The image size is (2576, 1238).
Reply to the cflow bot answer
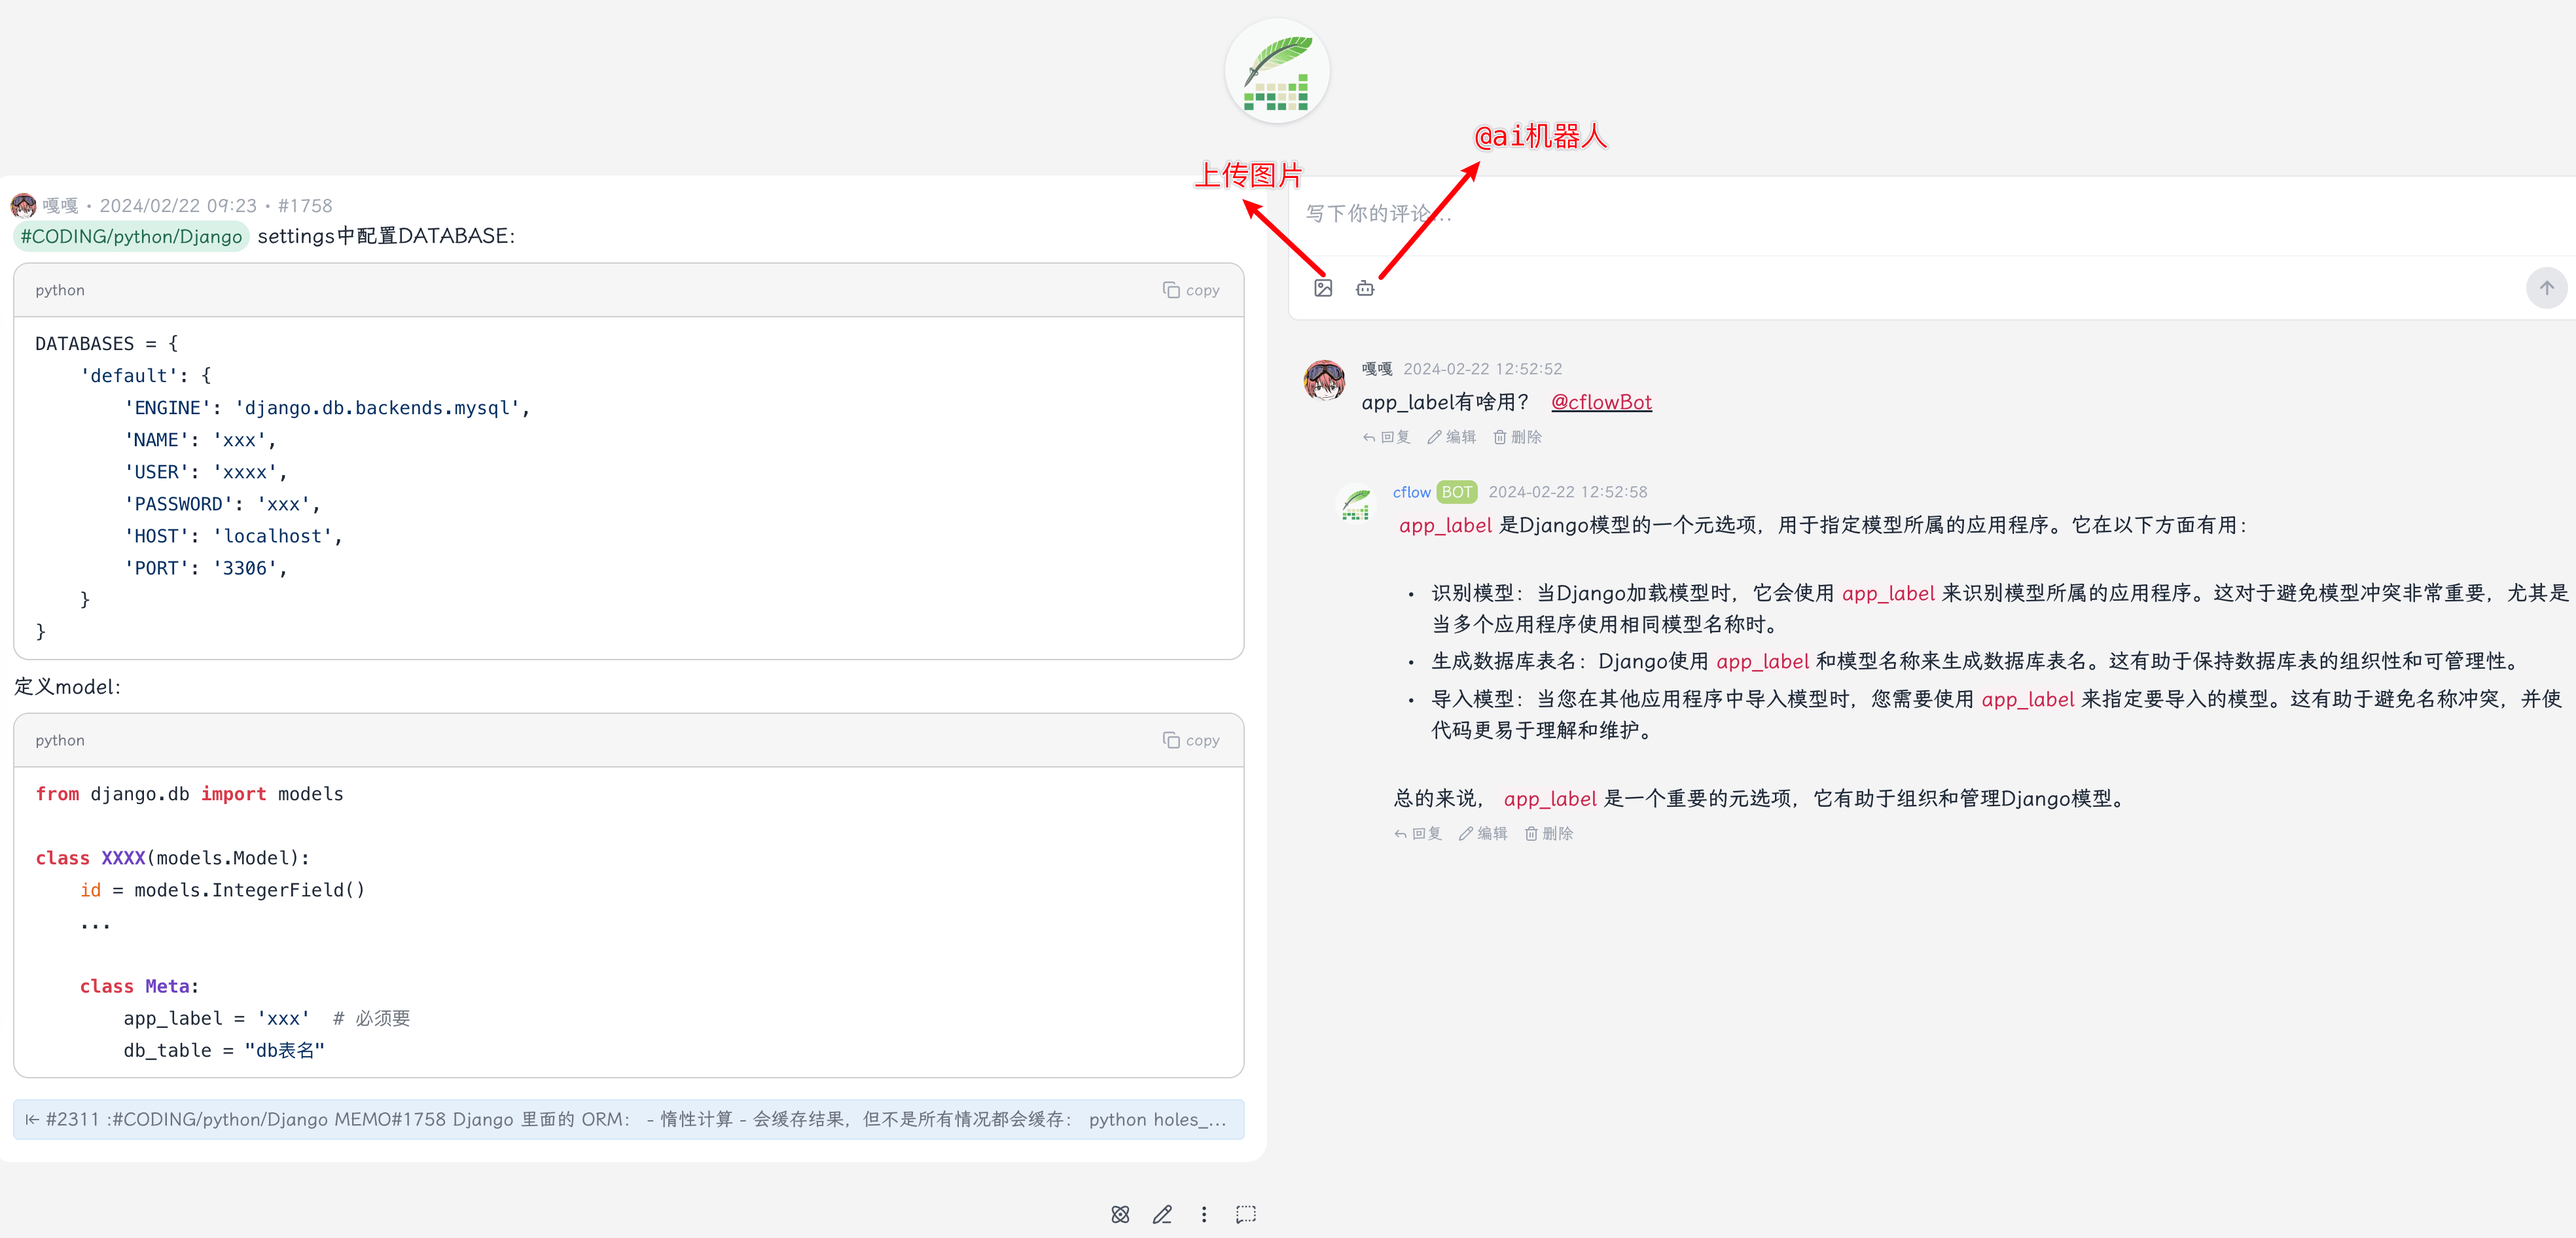tap(1418, 833)
